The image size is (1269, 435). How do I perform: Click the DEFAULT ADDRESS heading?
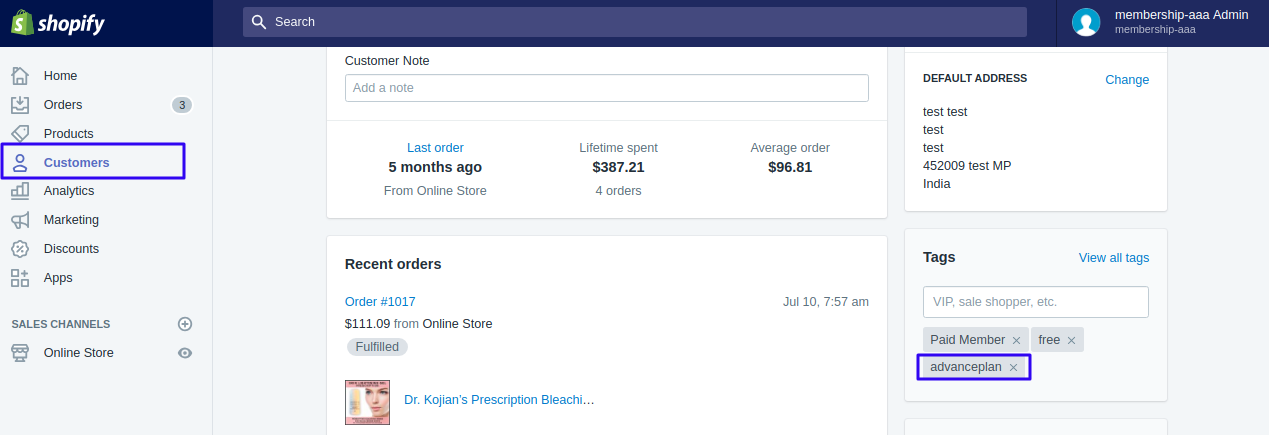975,78
